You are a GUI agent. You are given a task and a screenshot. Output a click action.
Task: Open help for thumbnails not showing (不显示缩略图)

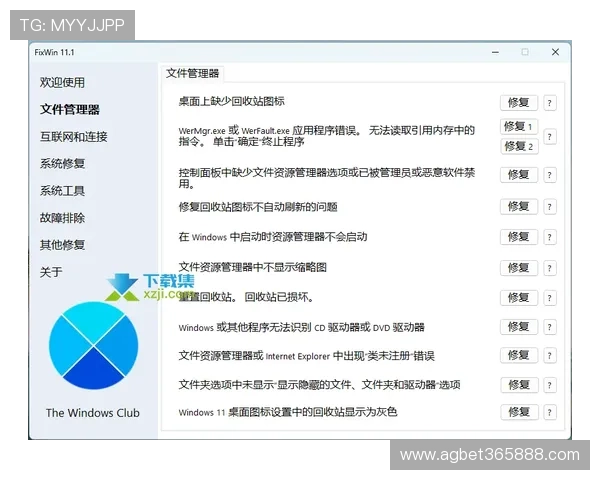click(549, 268)
